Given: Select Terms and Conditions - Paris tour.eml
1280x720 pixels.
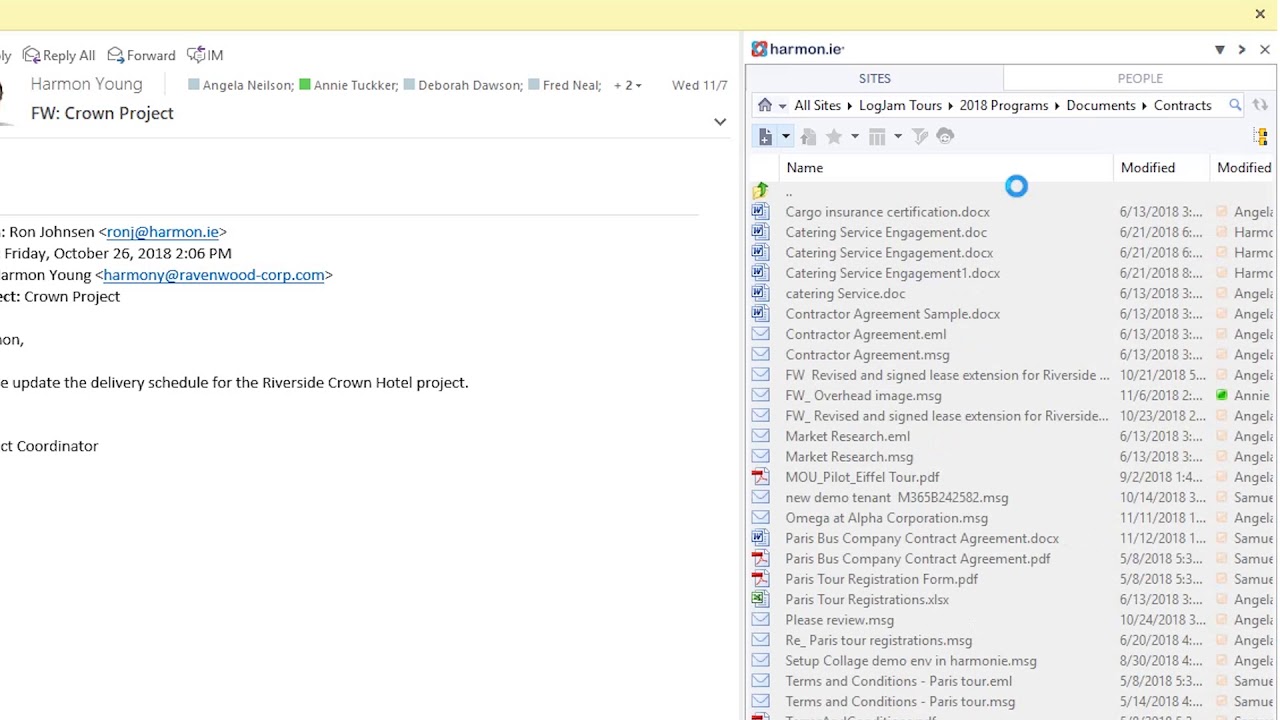Looking at the screenshot, I should click(898, 681).
